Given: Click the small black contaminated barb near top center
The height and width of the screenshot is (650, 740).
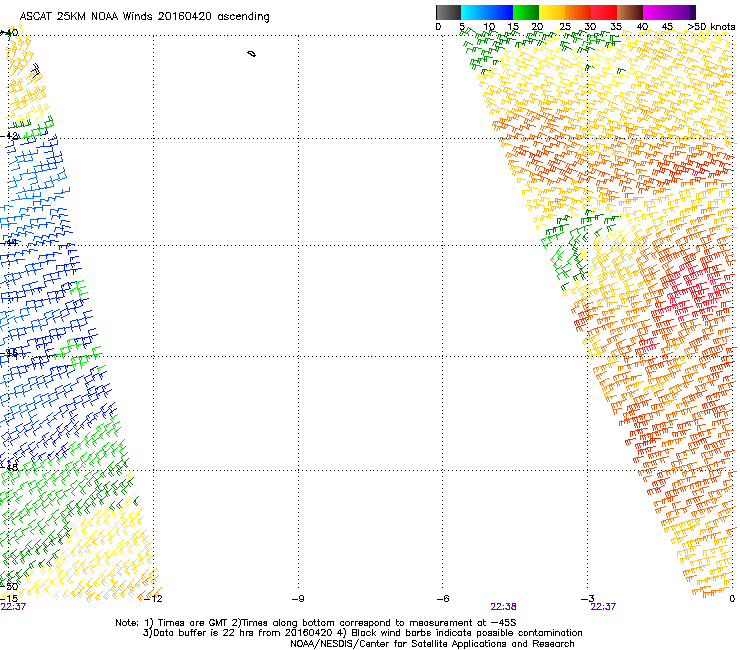Looking at the screenshot, I should (x=252, y=54).
